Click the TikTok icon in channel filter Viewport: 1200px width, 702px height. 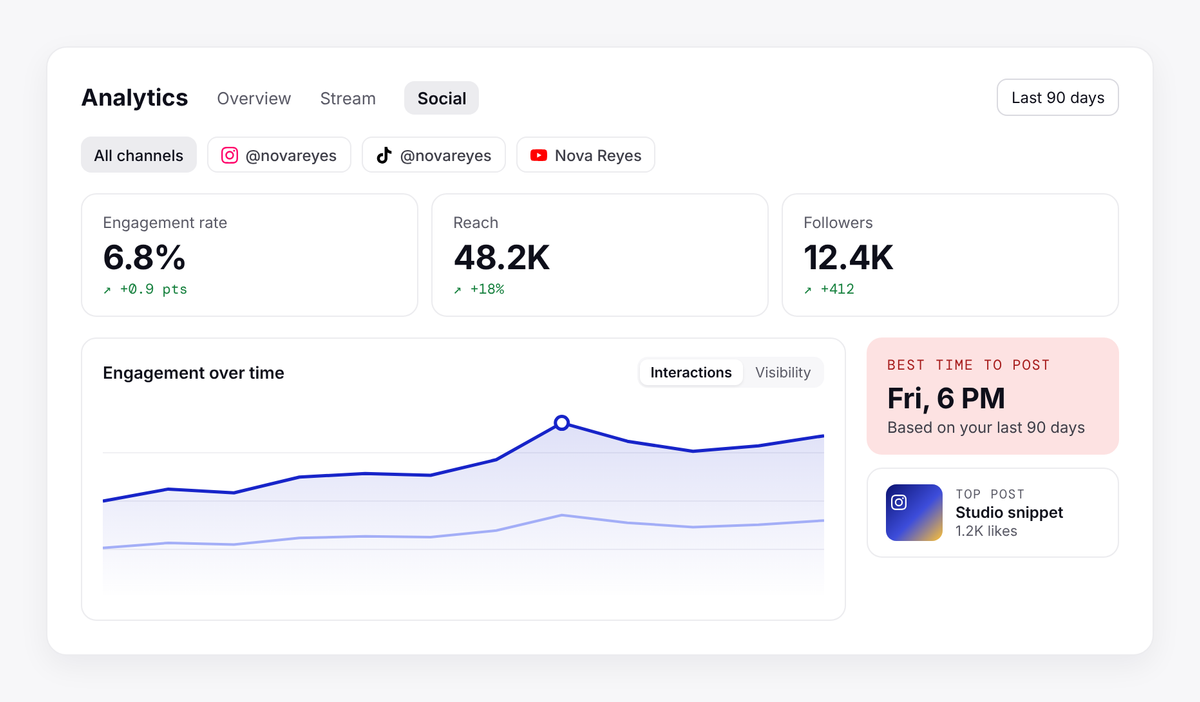click(x=384, y=155)
